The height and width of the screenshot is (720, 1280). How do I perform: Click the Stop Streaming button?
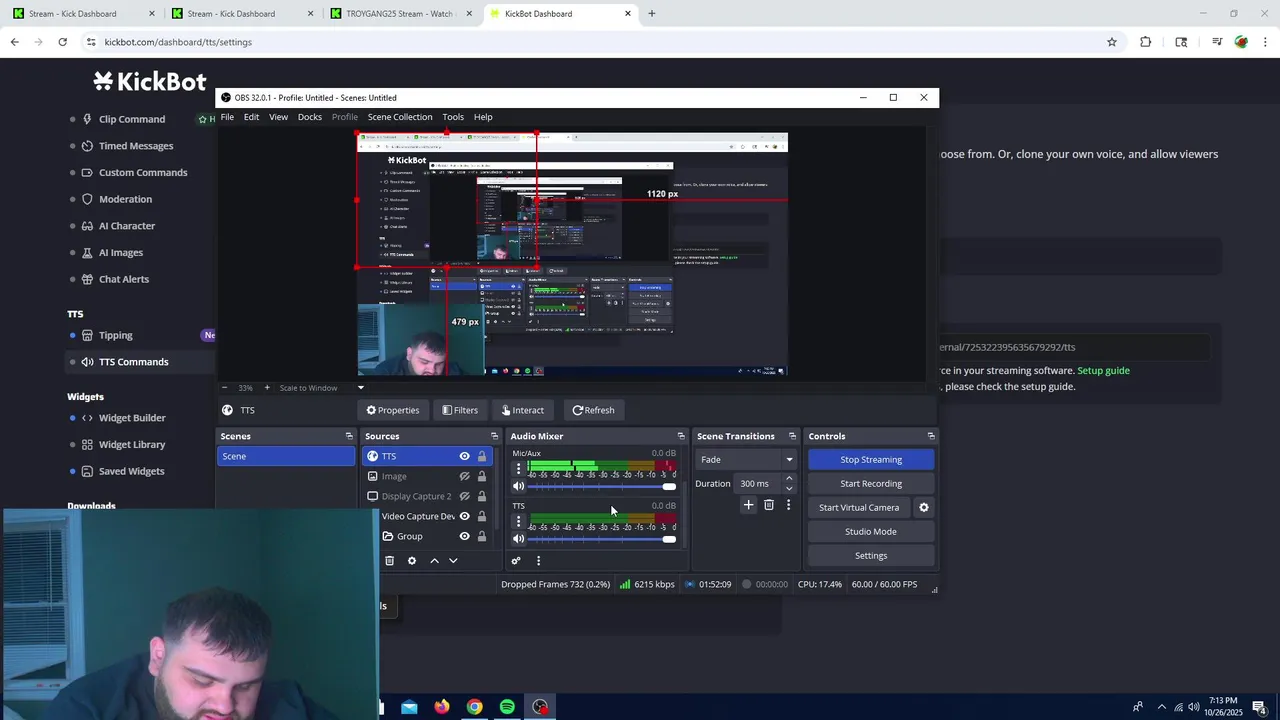(x=871, y=460)
